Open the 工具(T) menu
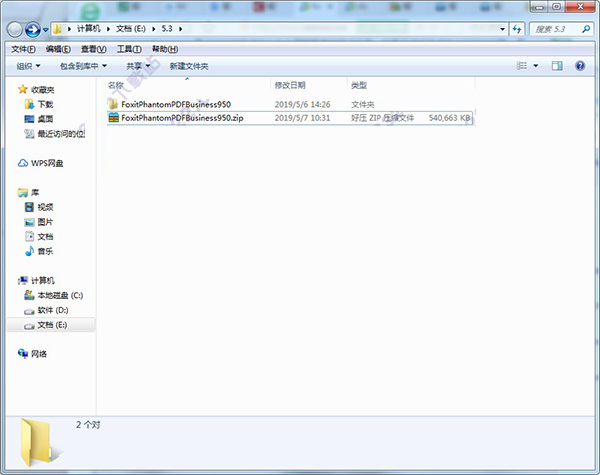The width and height of the screenshot is (600, 475). pyautogui.click(x=129, y=49)
